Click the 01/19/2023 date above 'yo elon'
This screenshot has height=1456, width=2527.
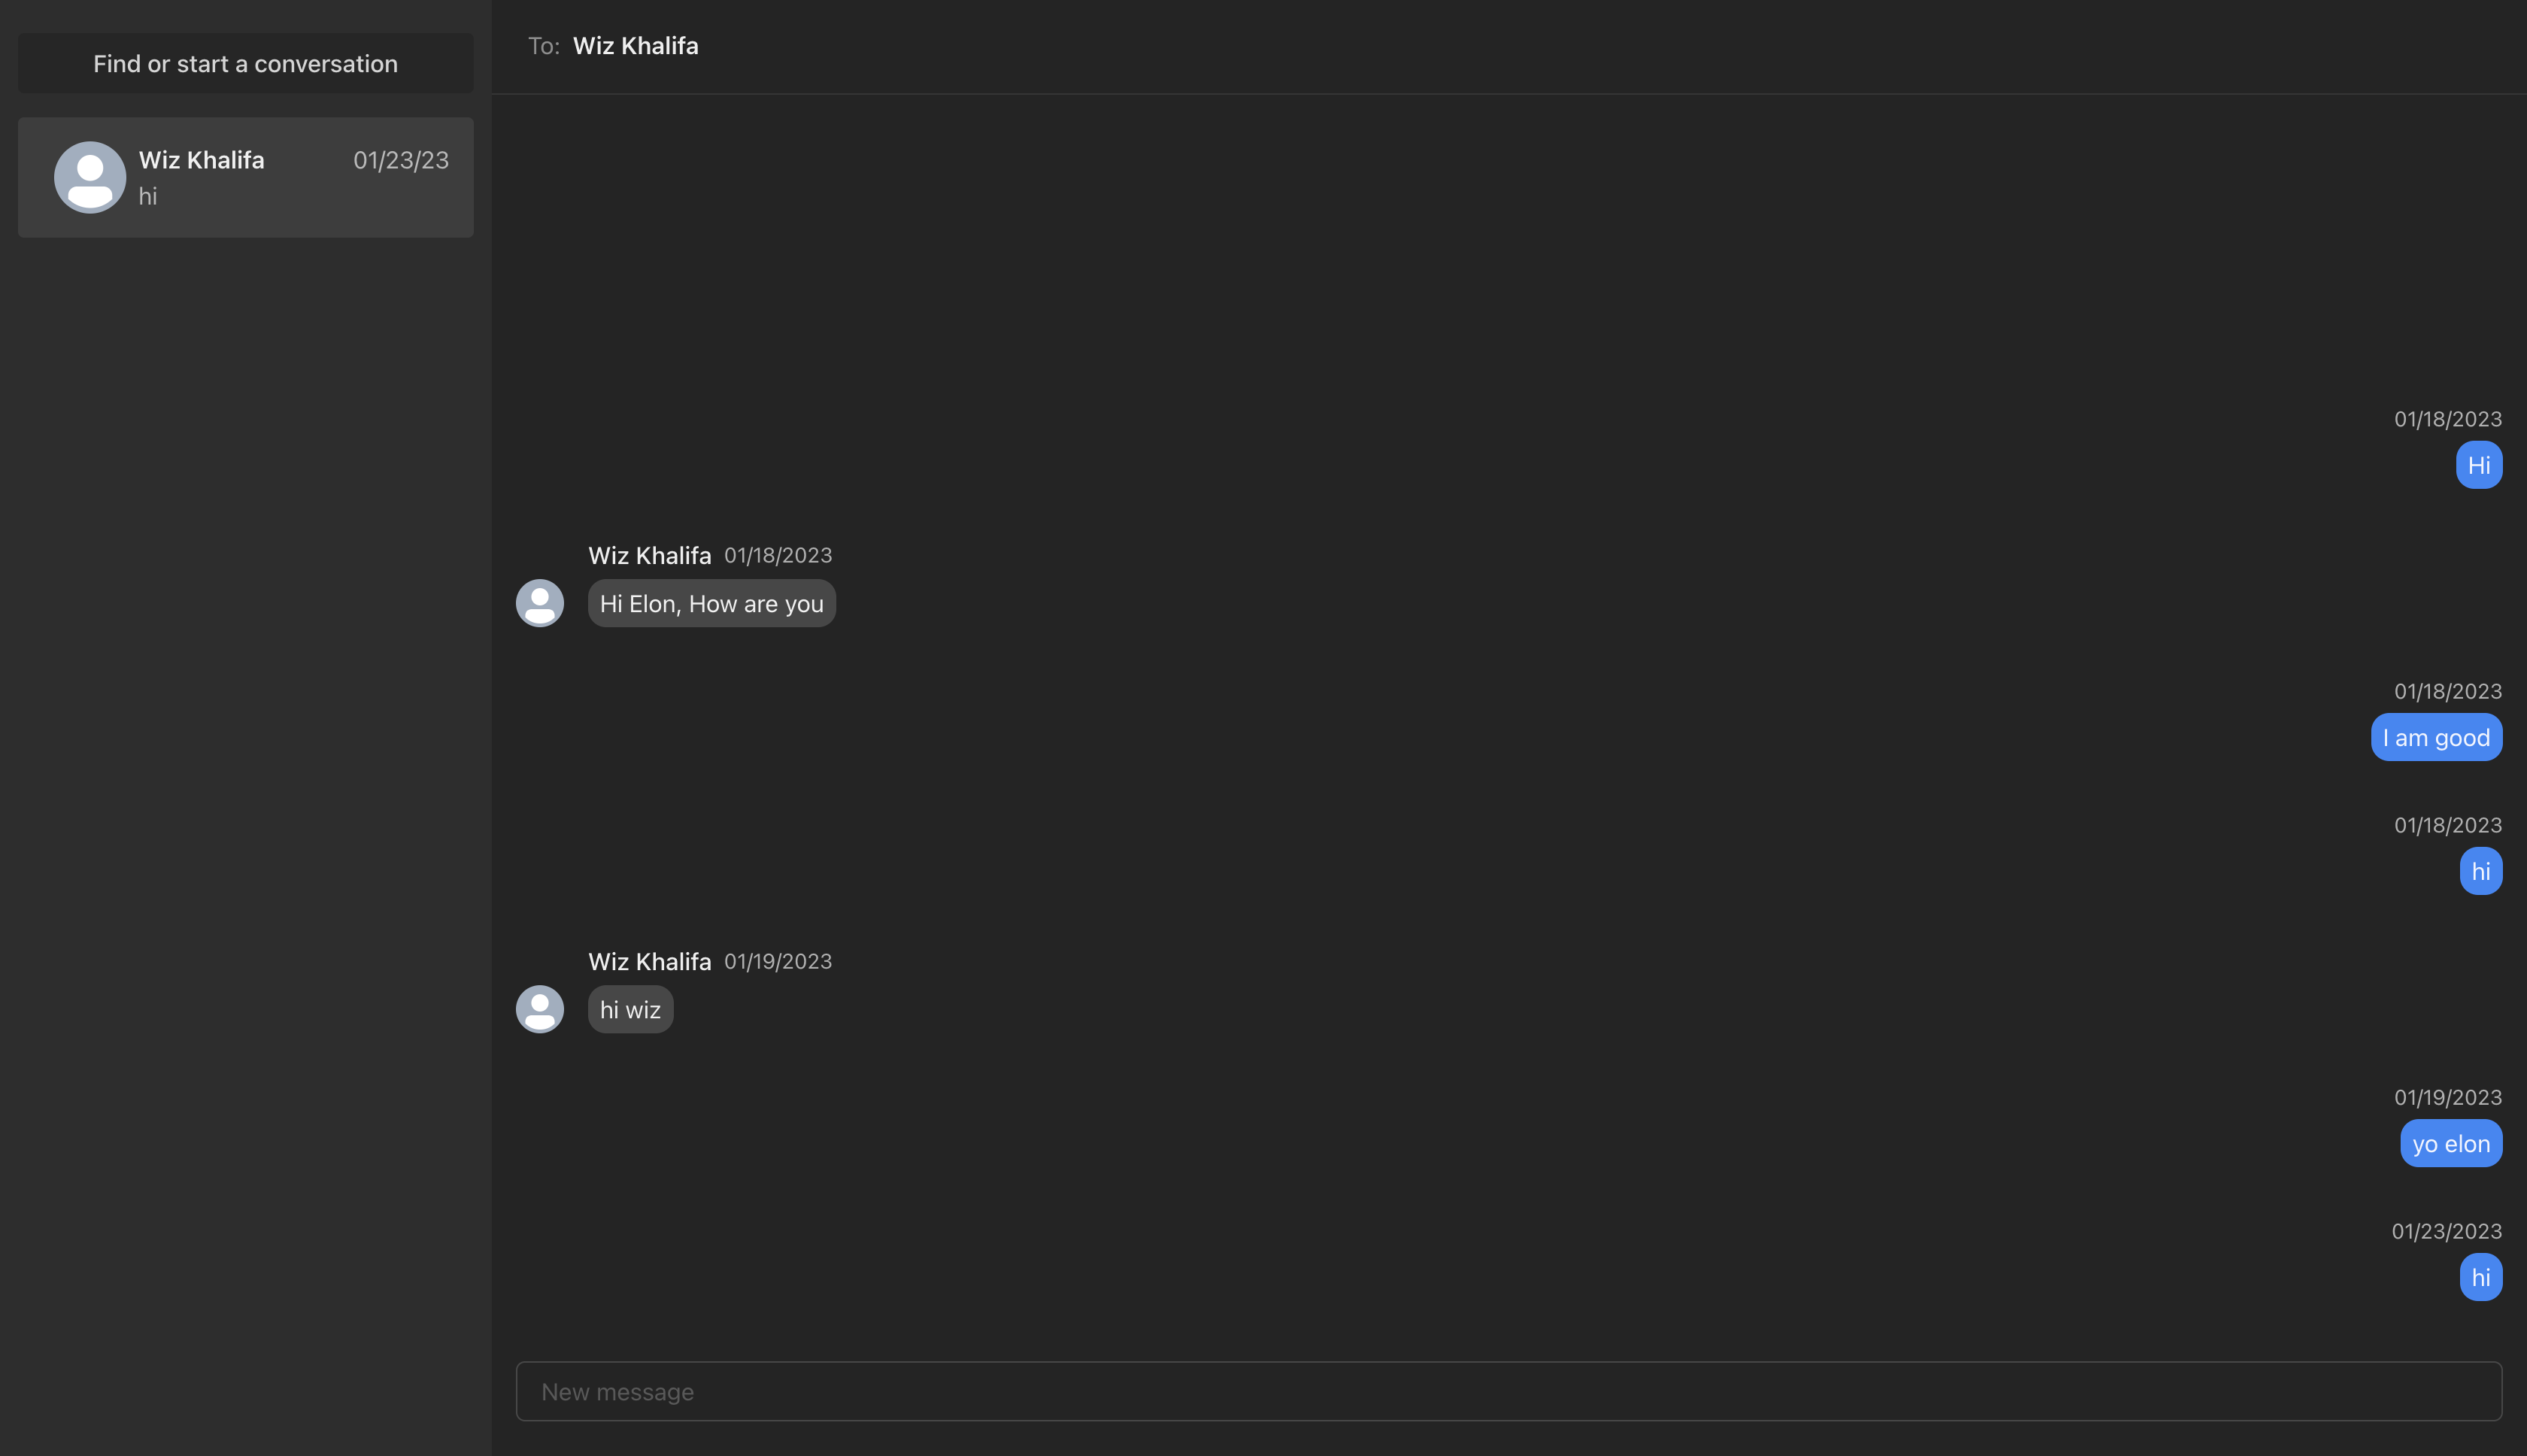point(2447,1097)
